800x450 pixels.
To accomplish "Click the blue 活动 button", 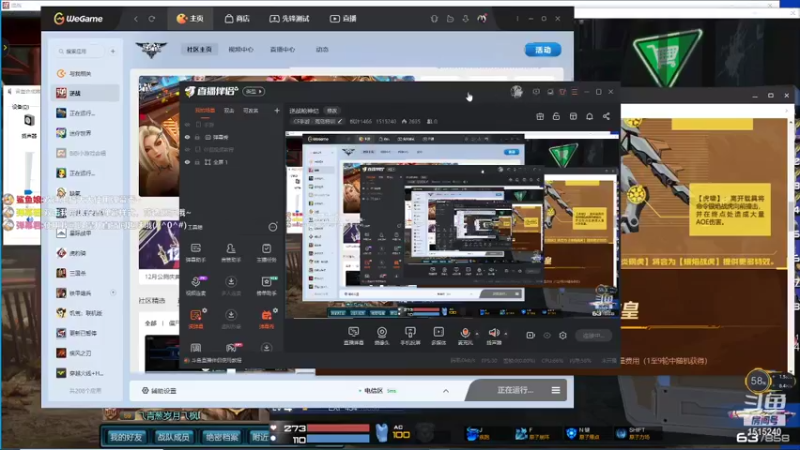I will (x=543, y=50).
